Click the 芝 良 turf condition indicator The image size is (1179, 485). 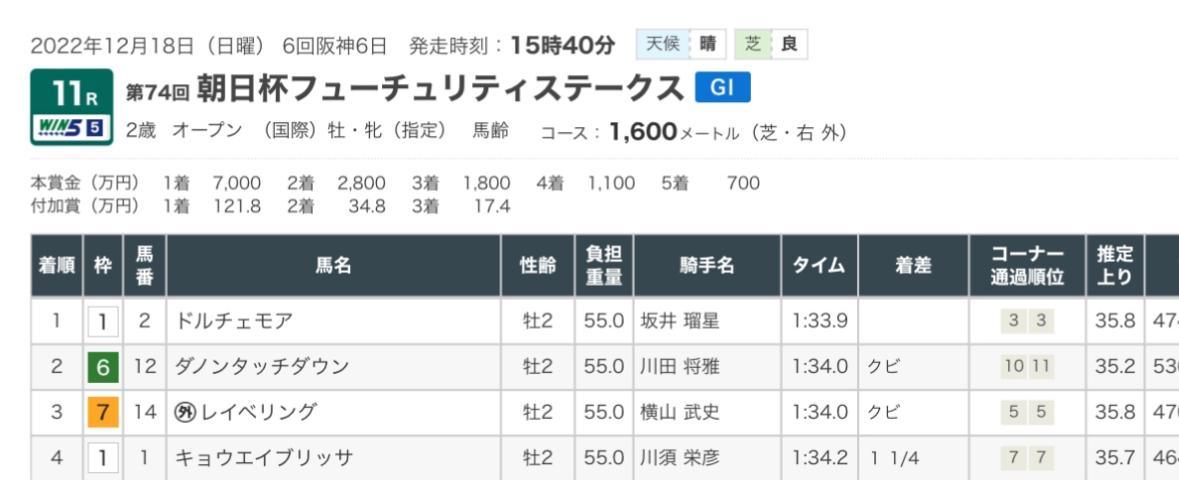pyautogui.click(x=770, y=45)
